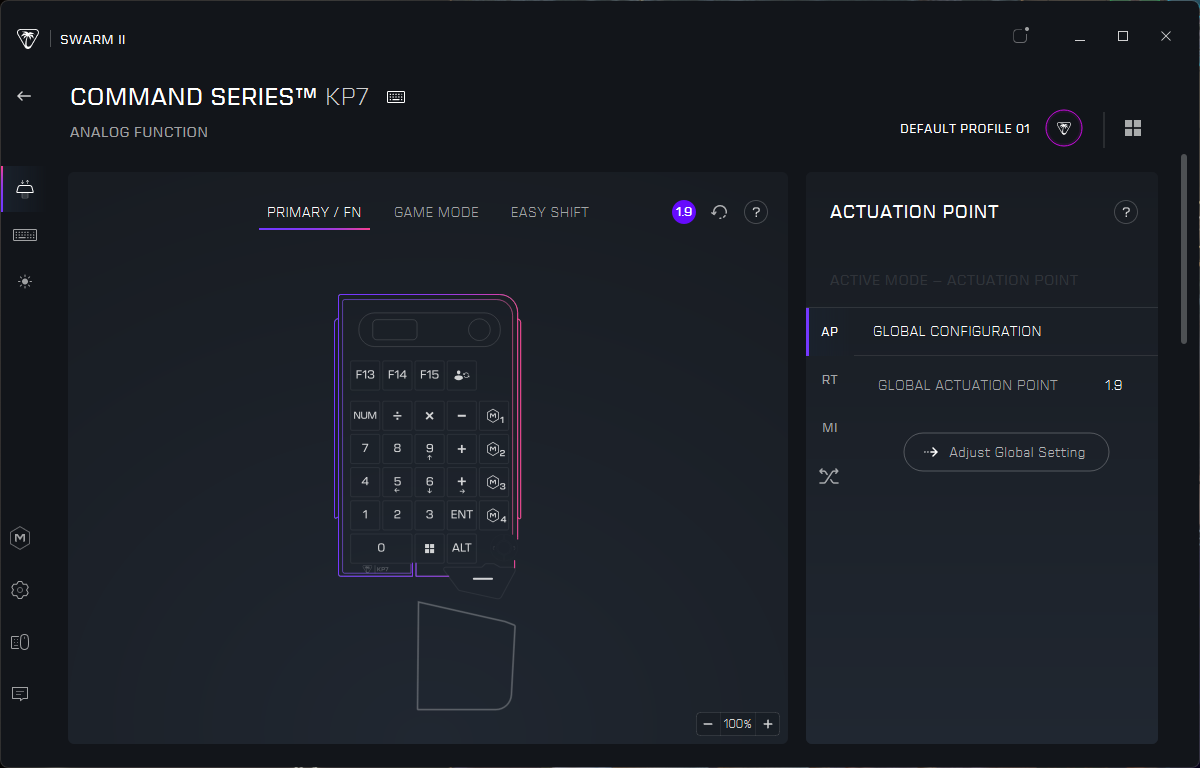The height and width of the screenshot is (768, 1200).
Task: Select the M3 macro key
Action: [494, 482]
